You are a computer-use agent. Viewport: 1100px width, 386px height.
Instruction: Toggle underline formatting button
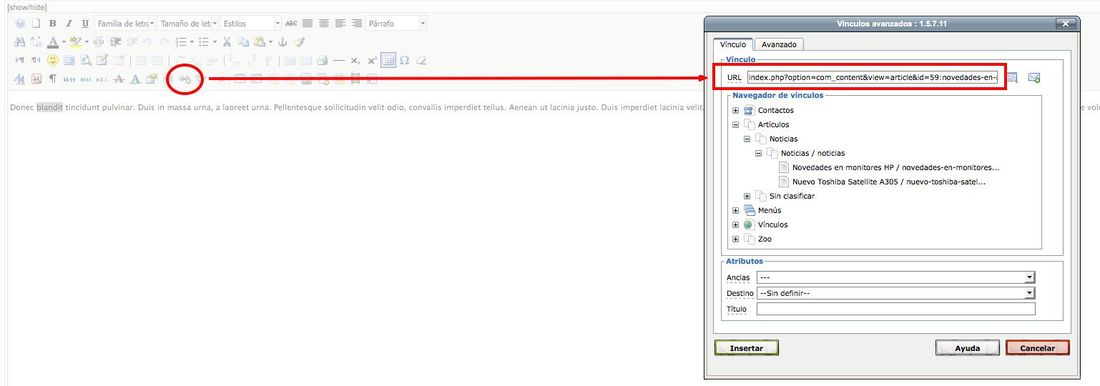[85, 23]
